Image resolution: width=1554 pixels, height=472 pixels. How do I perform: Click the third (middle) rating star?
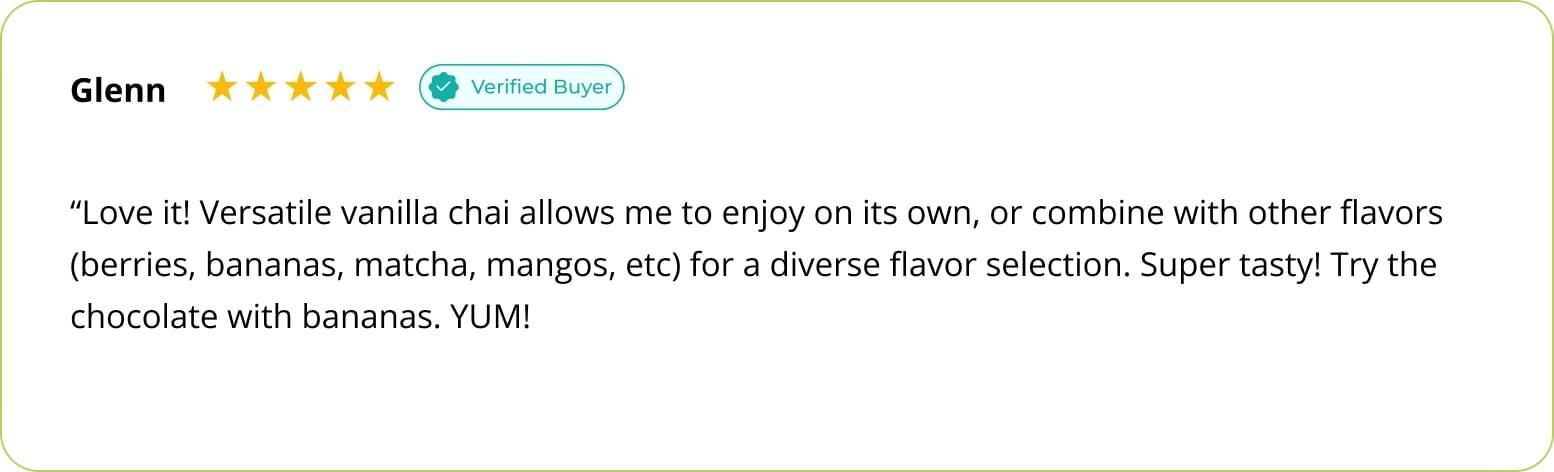[x=300, y=88]
